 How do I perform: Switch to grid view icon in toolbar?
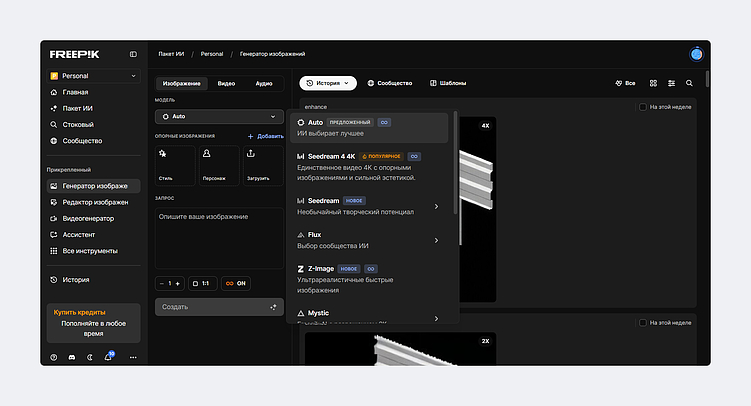pyautogui.click(x=653, y=83)
